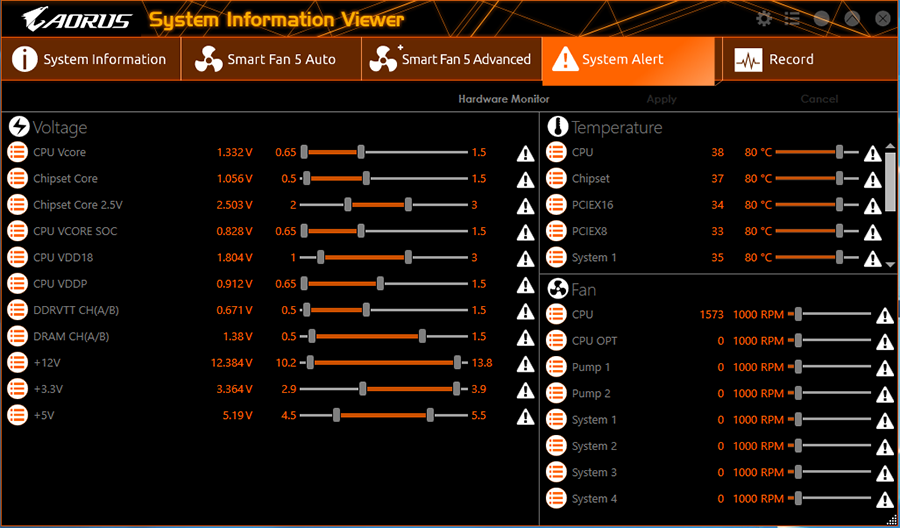Click the list icon beside the Chipset temperature
The width and height of the screenshot is (900, 528).
[556, 178]
